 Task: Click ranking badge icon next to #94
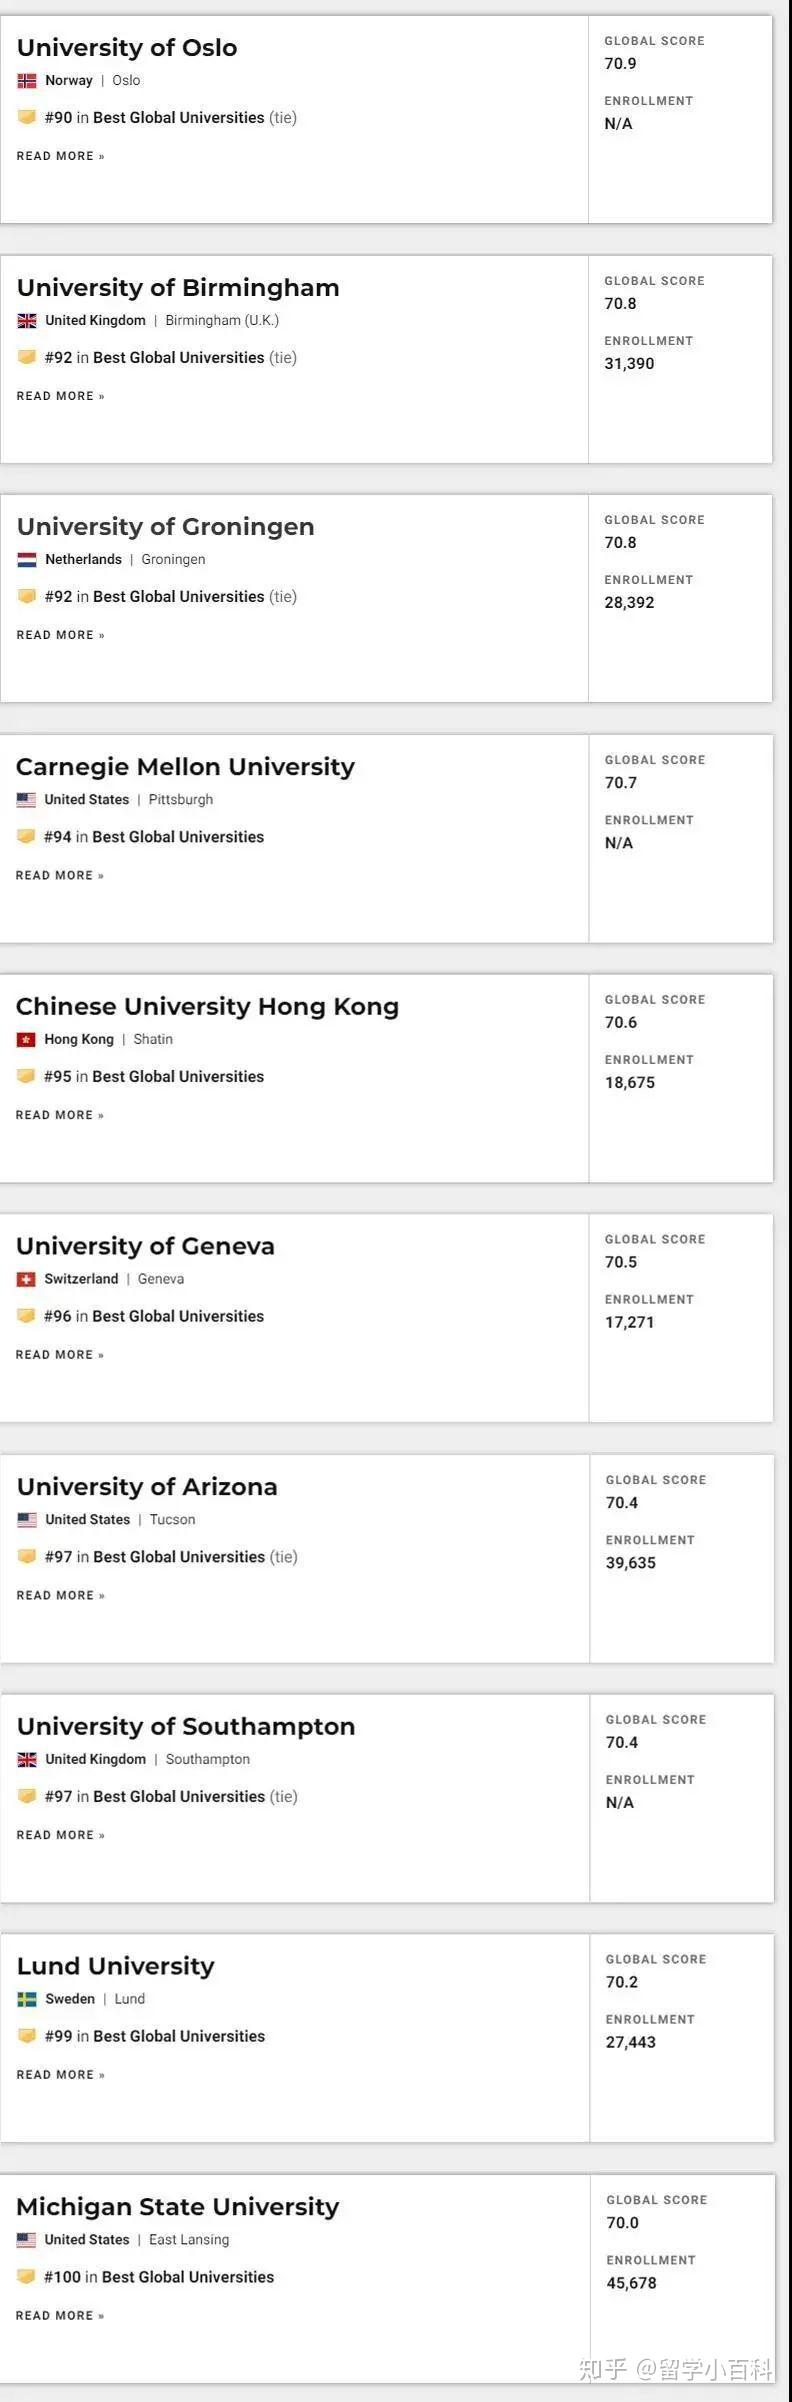tap(26, 837)
